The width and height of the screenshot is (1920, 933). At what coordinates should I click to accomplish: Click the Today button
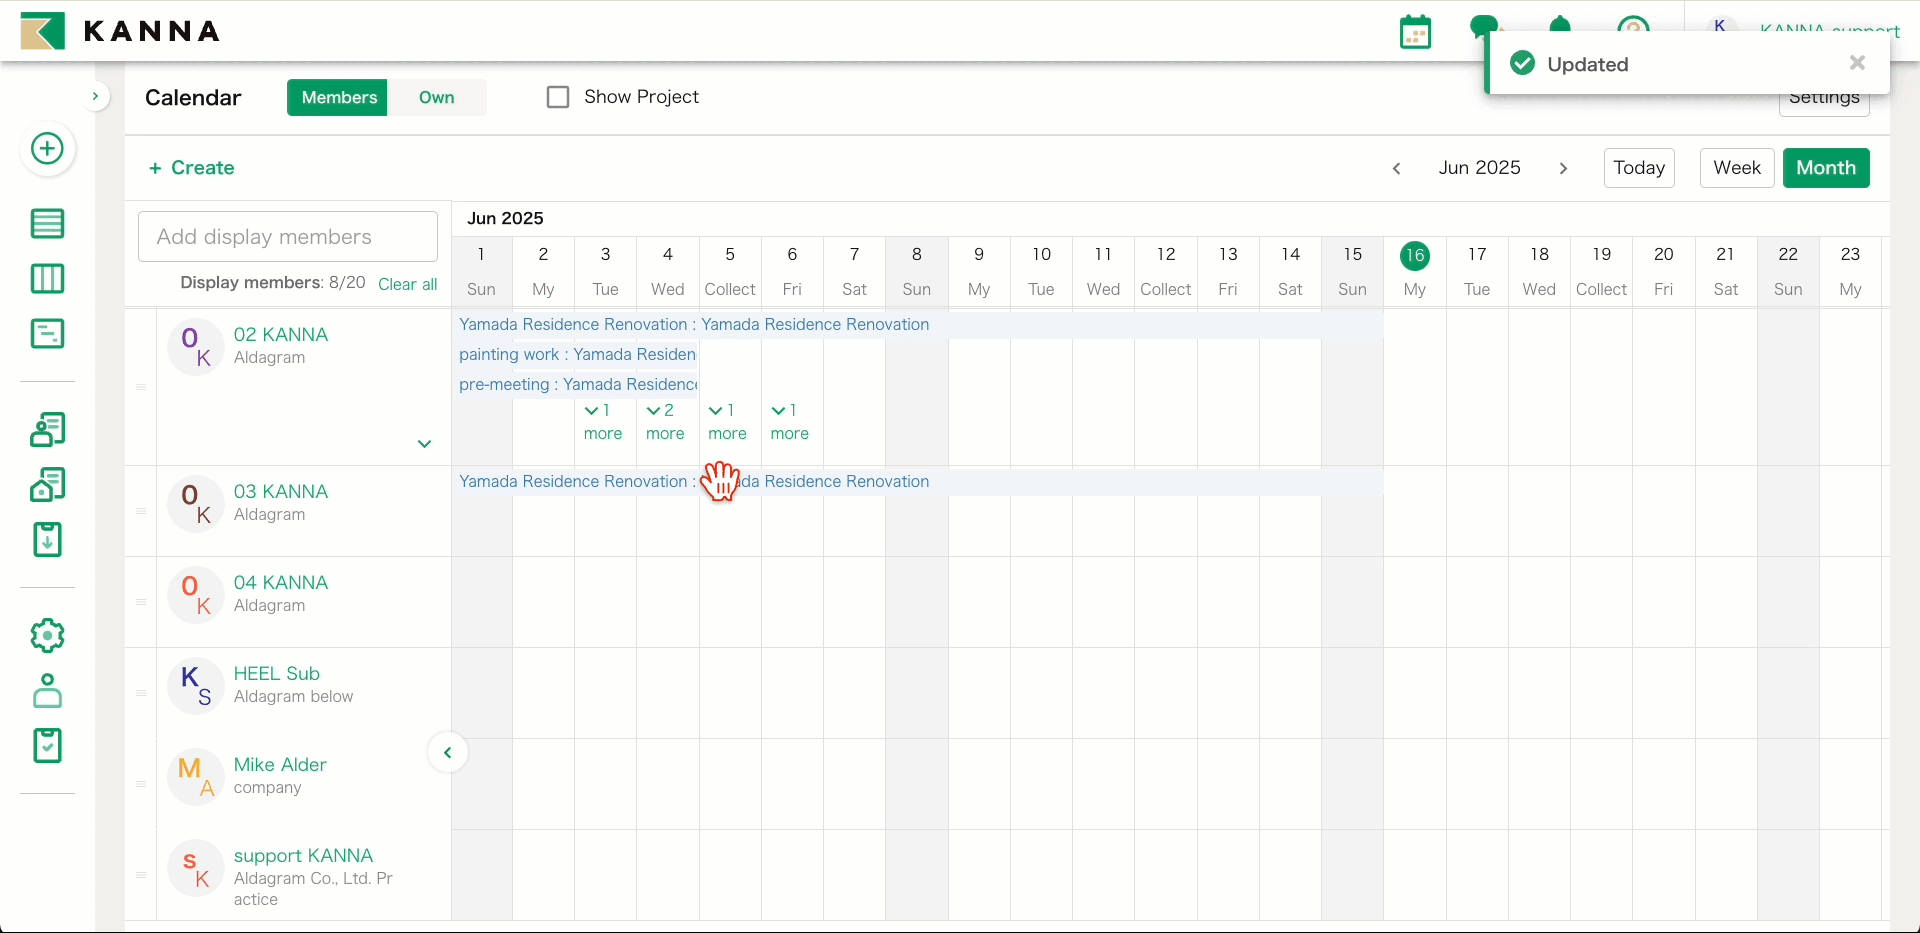(1638, 168)
